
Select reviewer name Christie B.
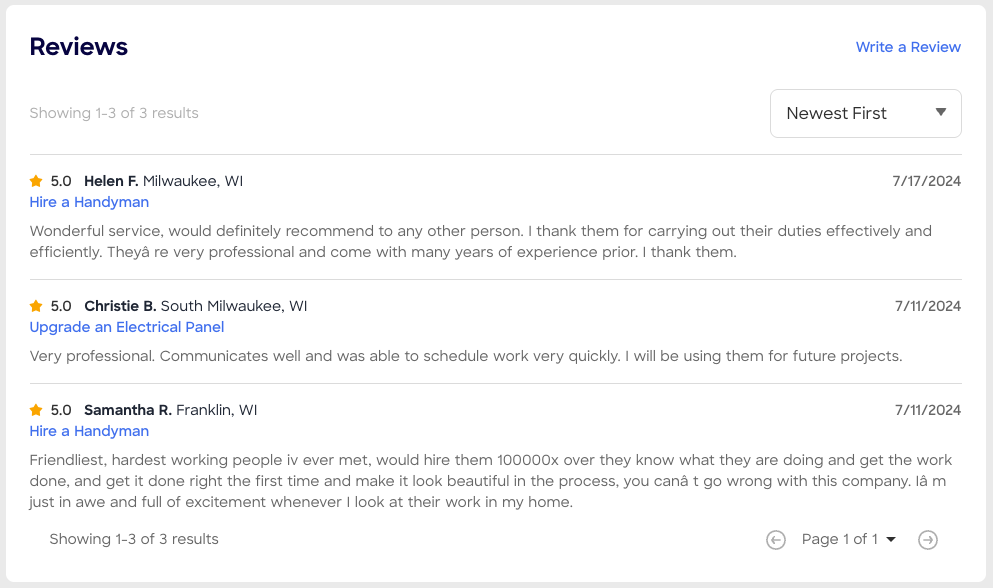click(x=120, y=306)
